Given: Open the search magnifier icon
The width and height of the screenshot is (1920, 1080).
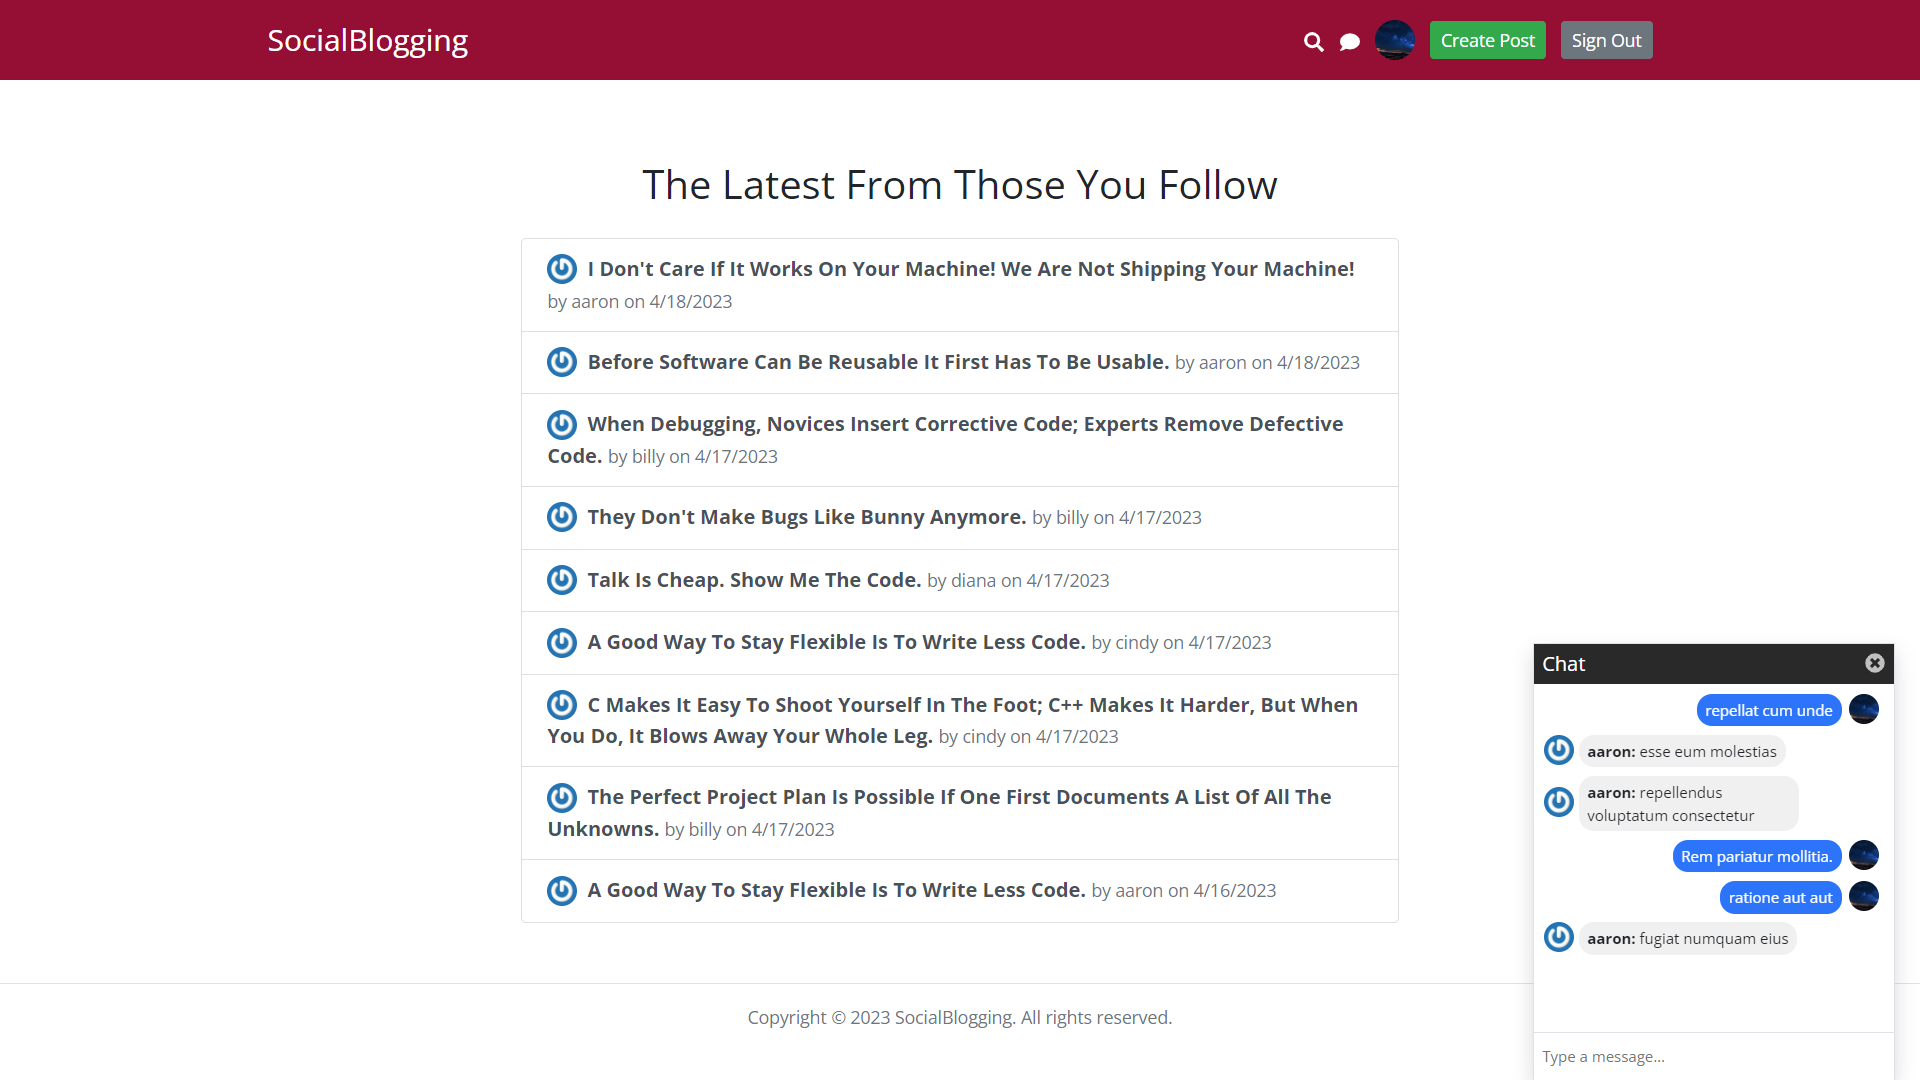Looking at the screenshot, I should coord(1313,41).
